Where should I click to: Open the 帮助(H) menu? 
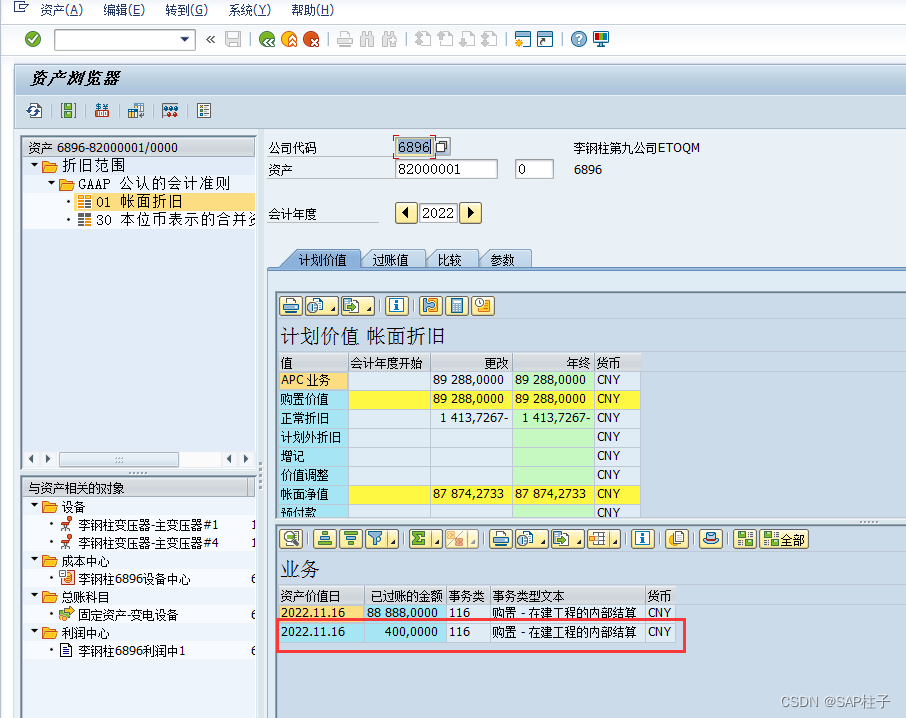coord(312,10)
